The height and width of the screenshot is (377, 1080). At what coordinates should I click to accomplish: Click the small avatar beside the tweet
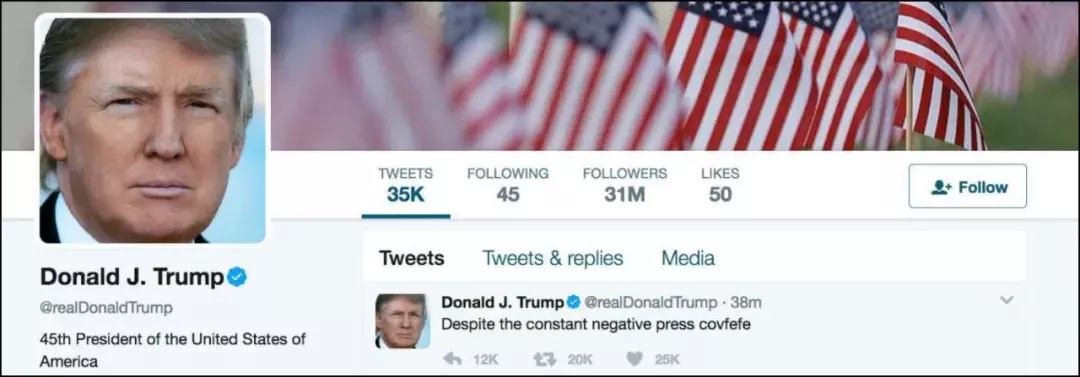[x=402, y=320]
